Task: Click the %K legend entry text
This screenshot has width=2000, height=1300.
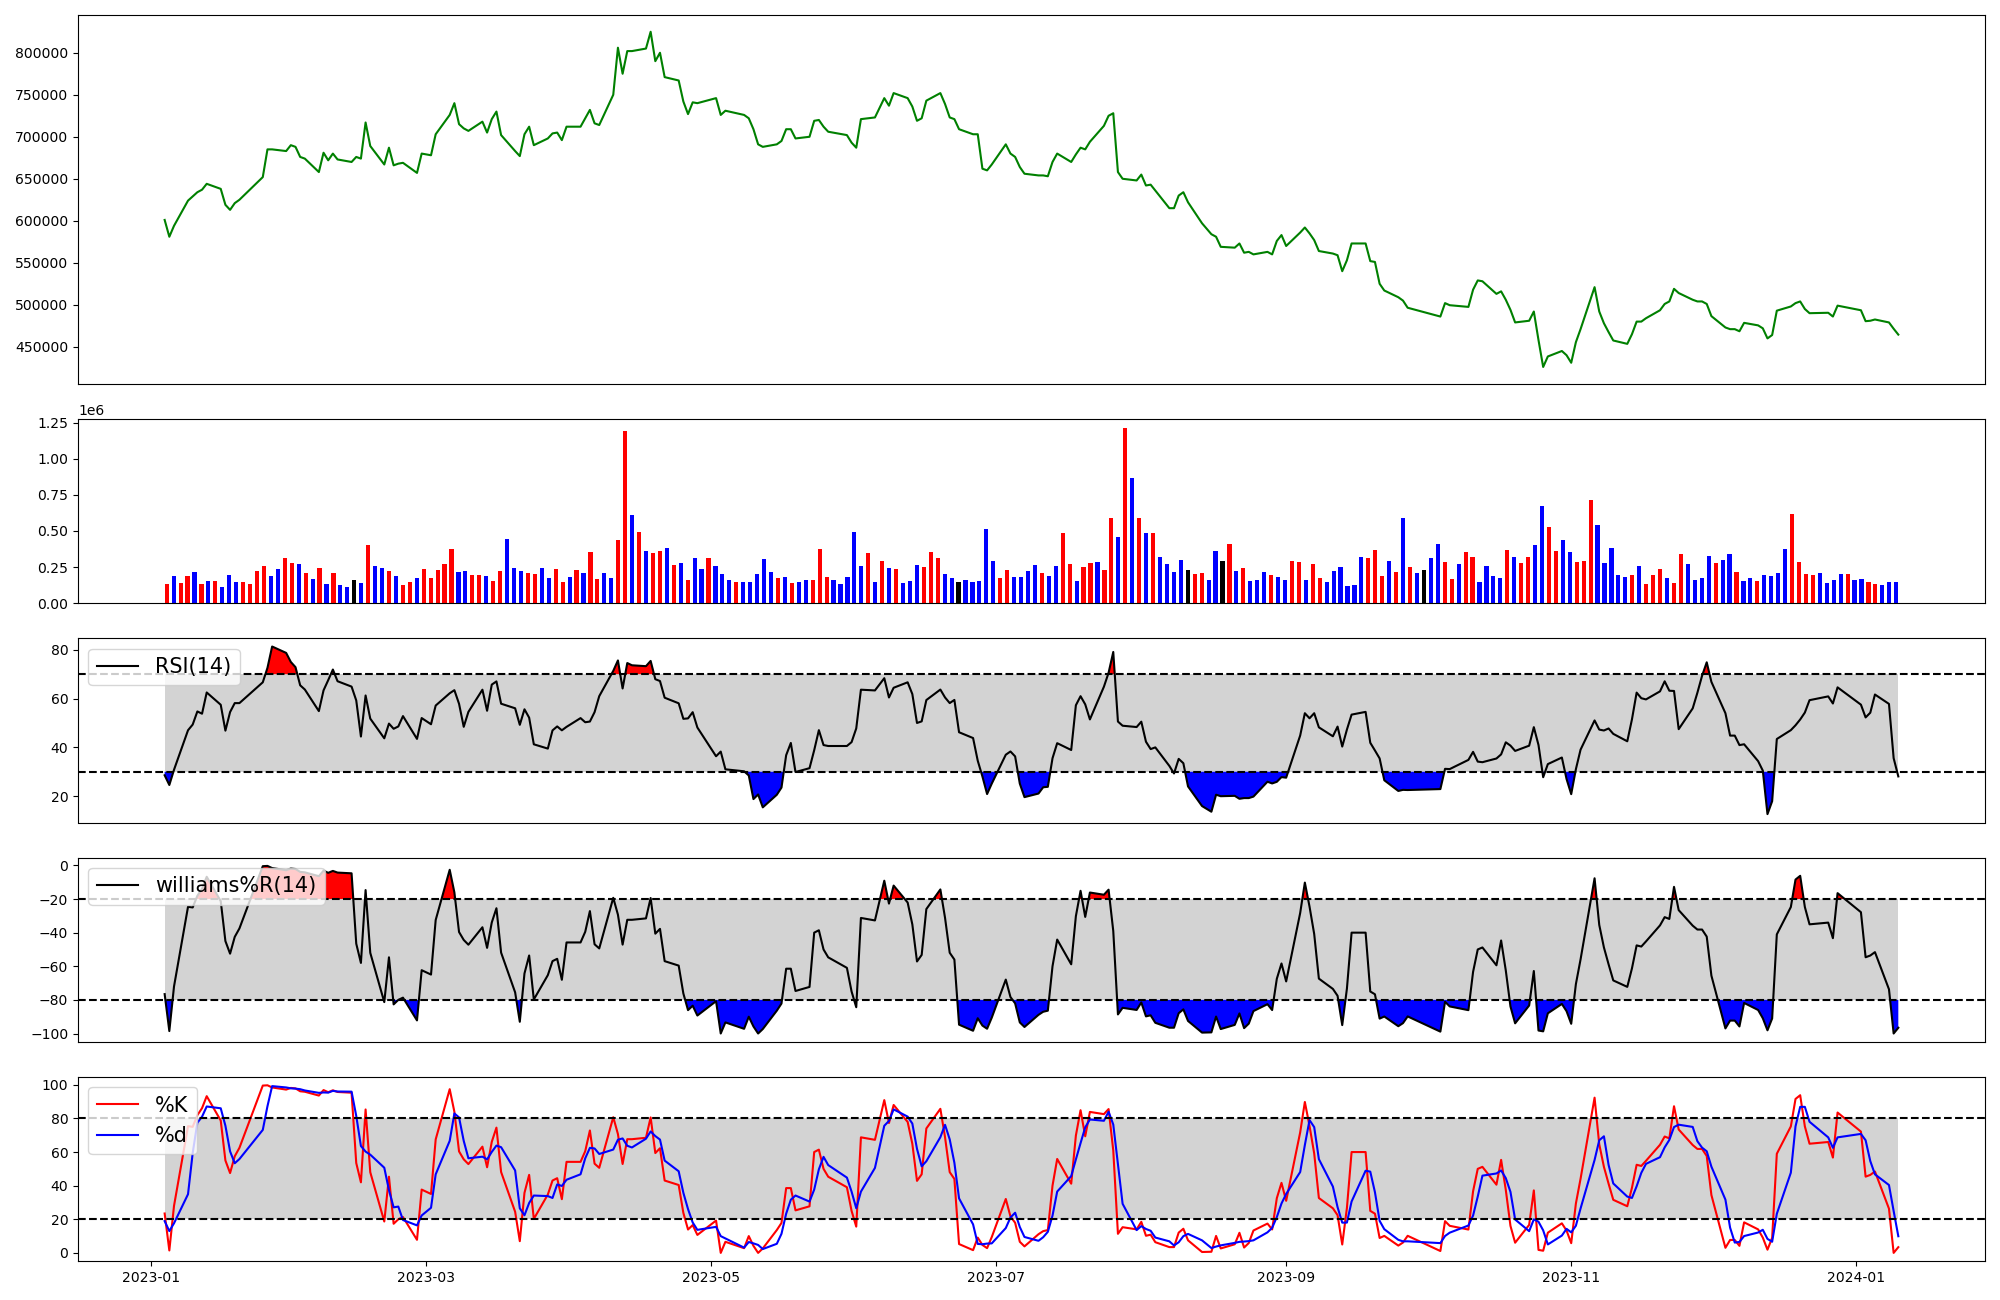Action: pos(171,1105)
